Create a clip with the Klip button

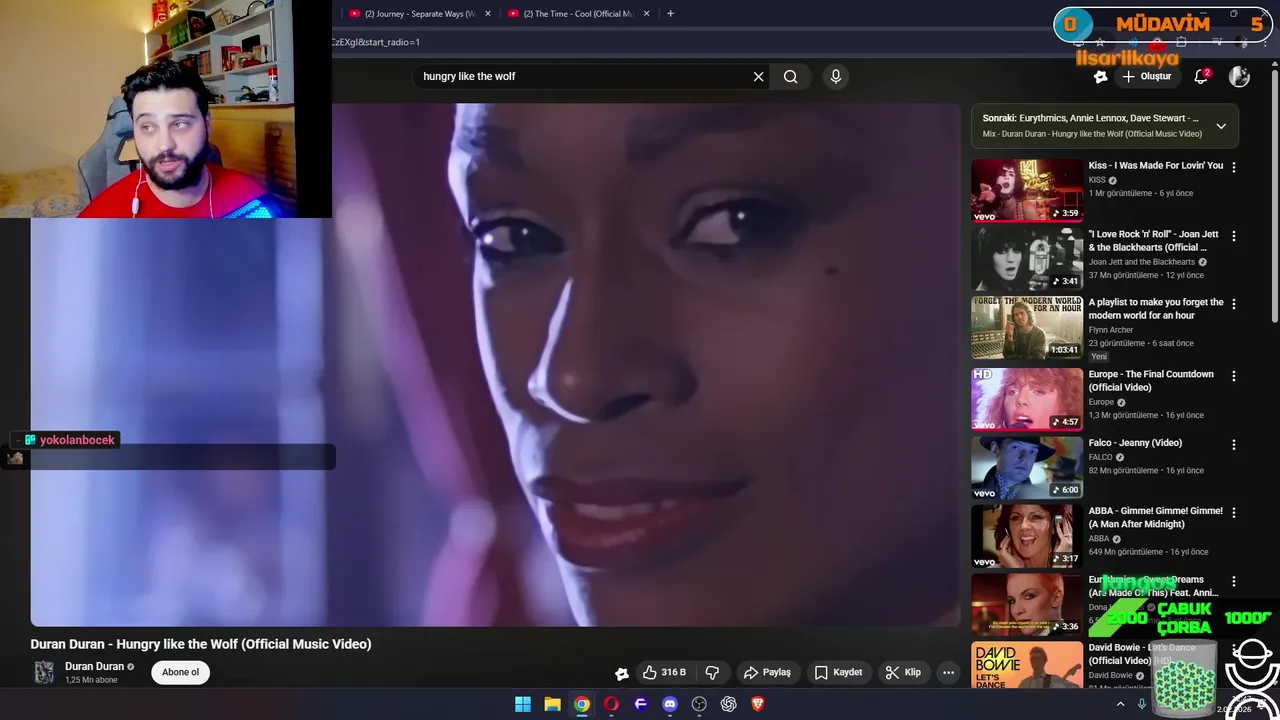(903, 672)
